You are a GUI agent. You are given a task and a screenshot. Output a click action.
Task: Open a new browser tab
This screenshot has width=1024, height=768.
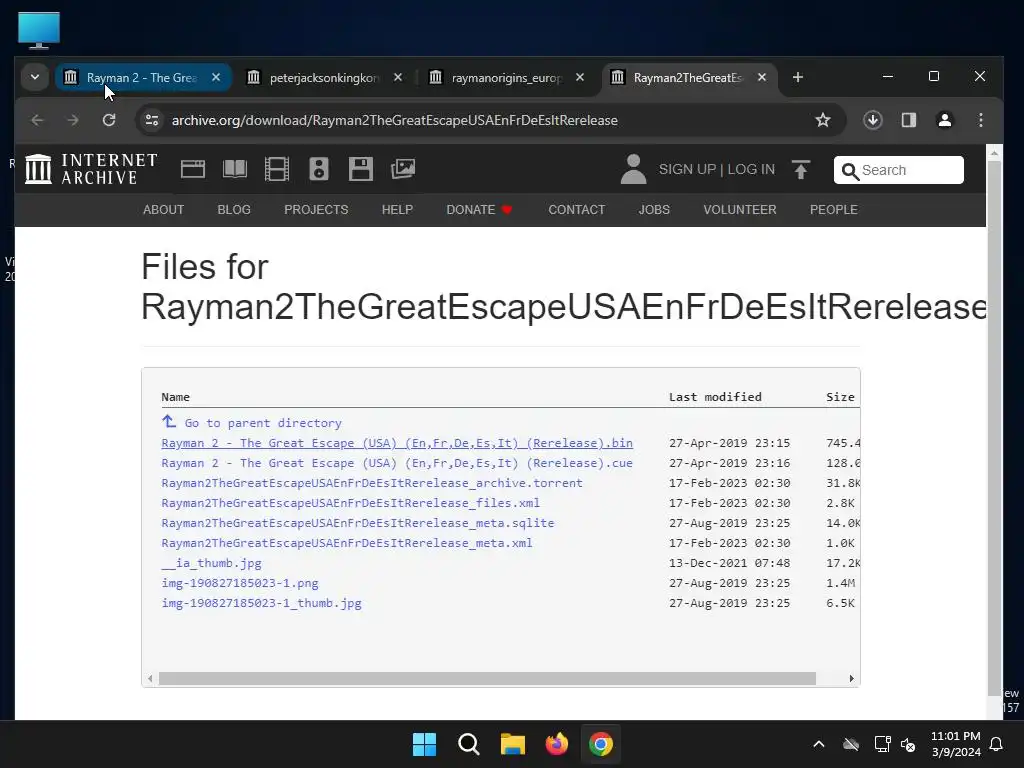click(797, 78)
